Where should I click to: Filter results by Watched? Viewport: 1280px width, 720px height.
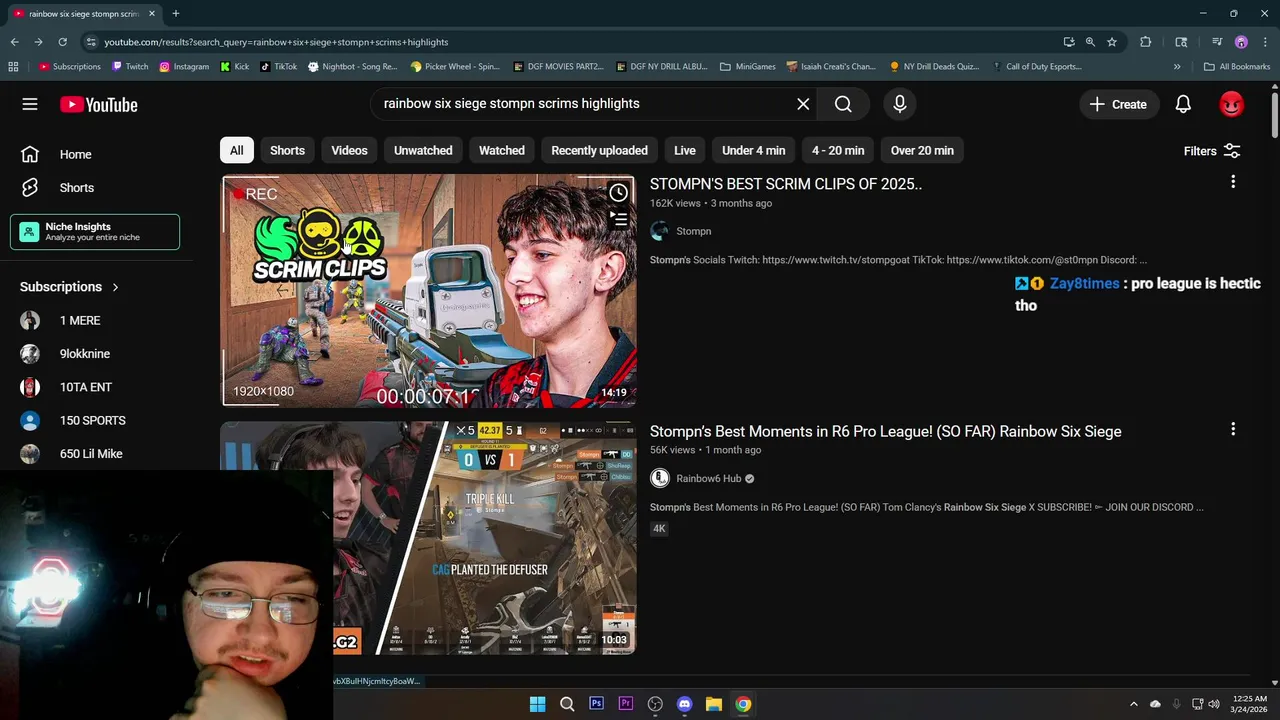(x=502, y=150)
